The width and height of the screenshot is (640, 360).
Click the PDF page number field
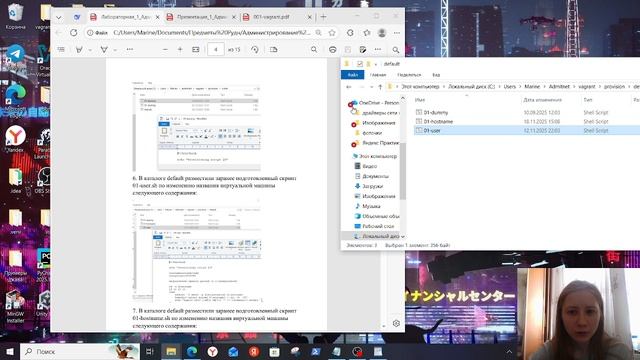[x=216, y=49]
